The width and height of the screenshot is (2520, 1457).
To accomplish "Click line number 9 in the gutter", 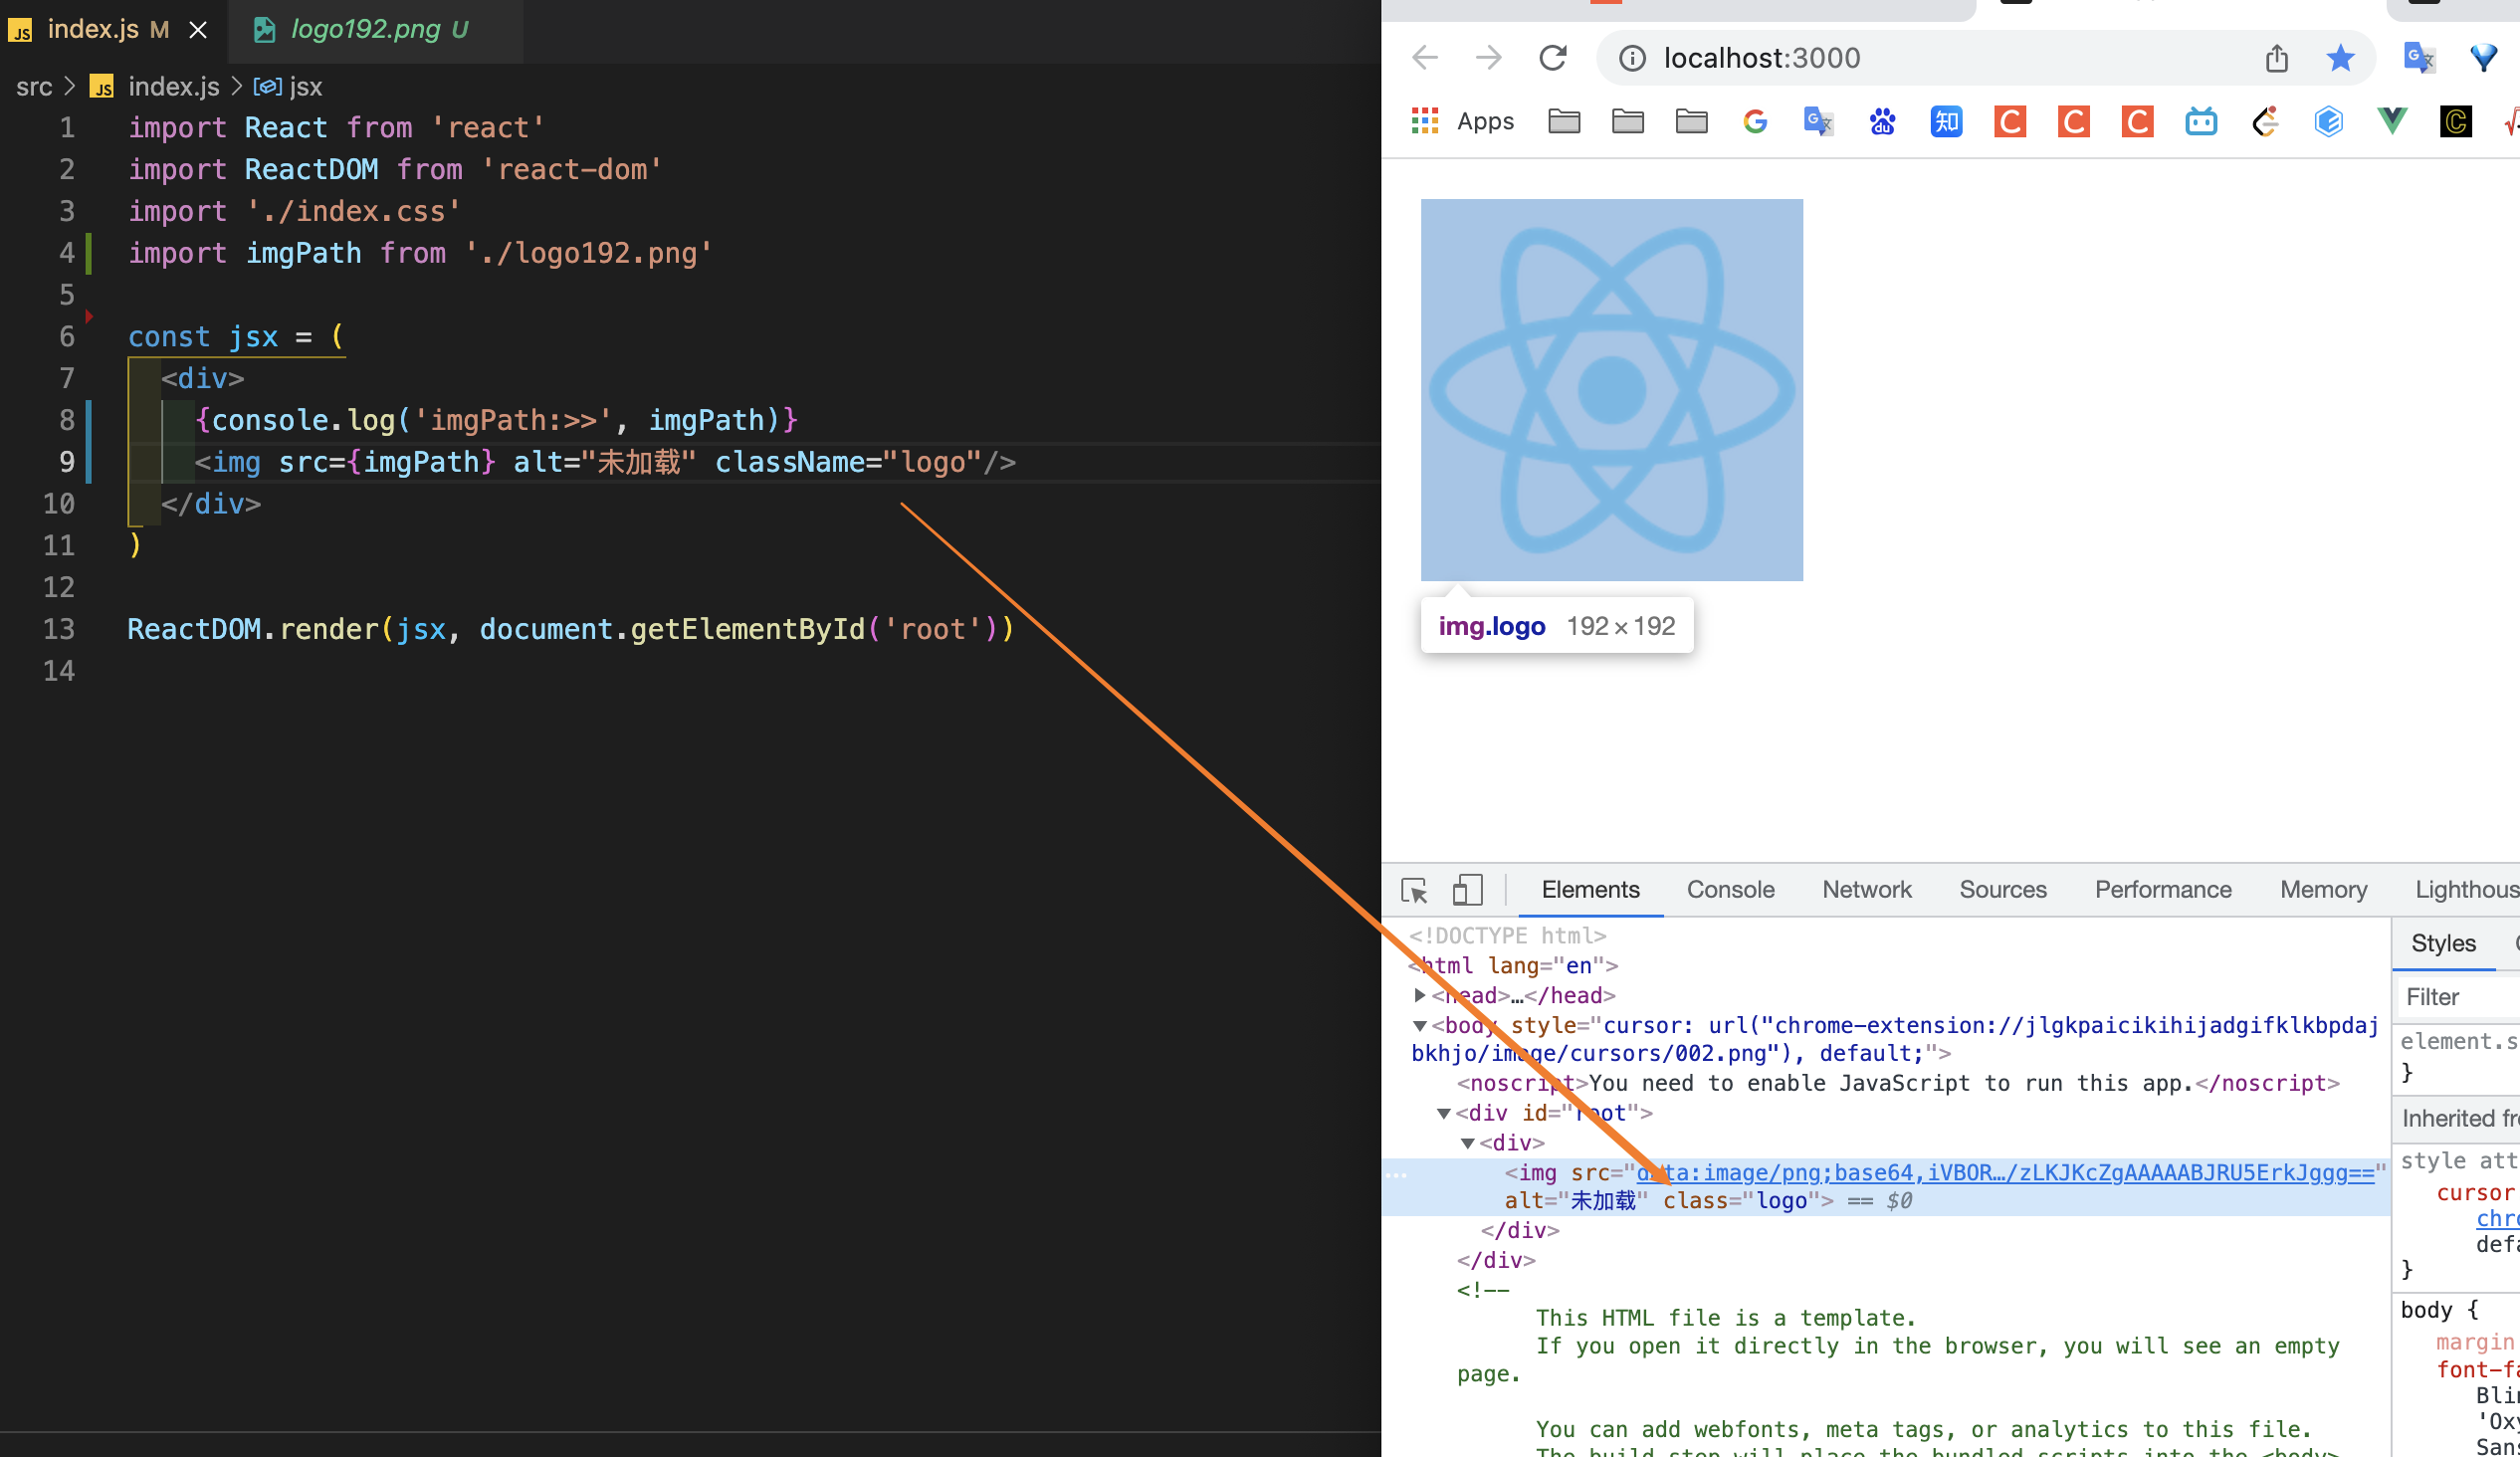I will tap(66, 462).
